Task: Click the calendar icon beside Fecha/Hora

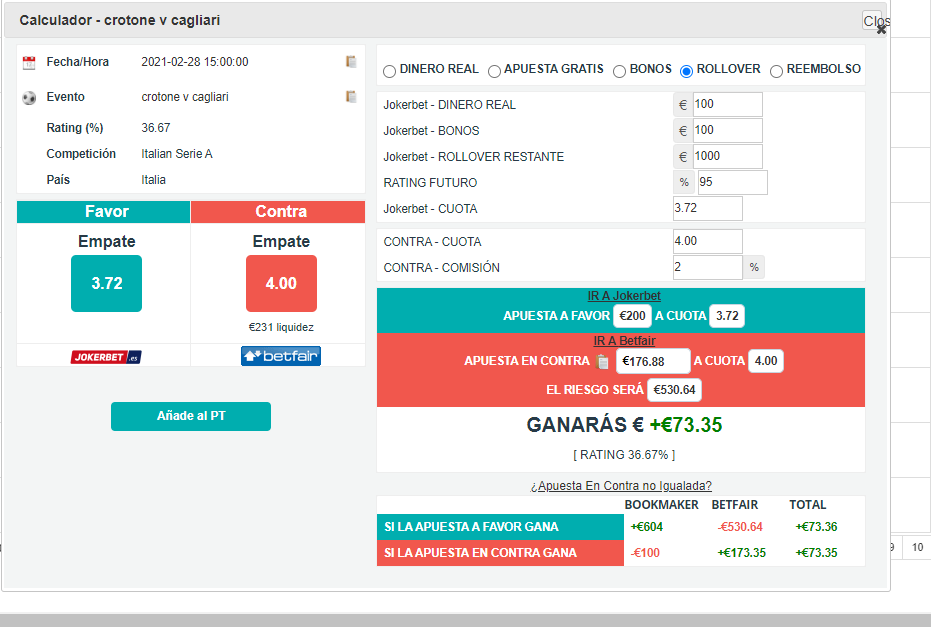Action: 28,62
